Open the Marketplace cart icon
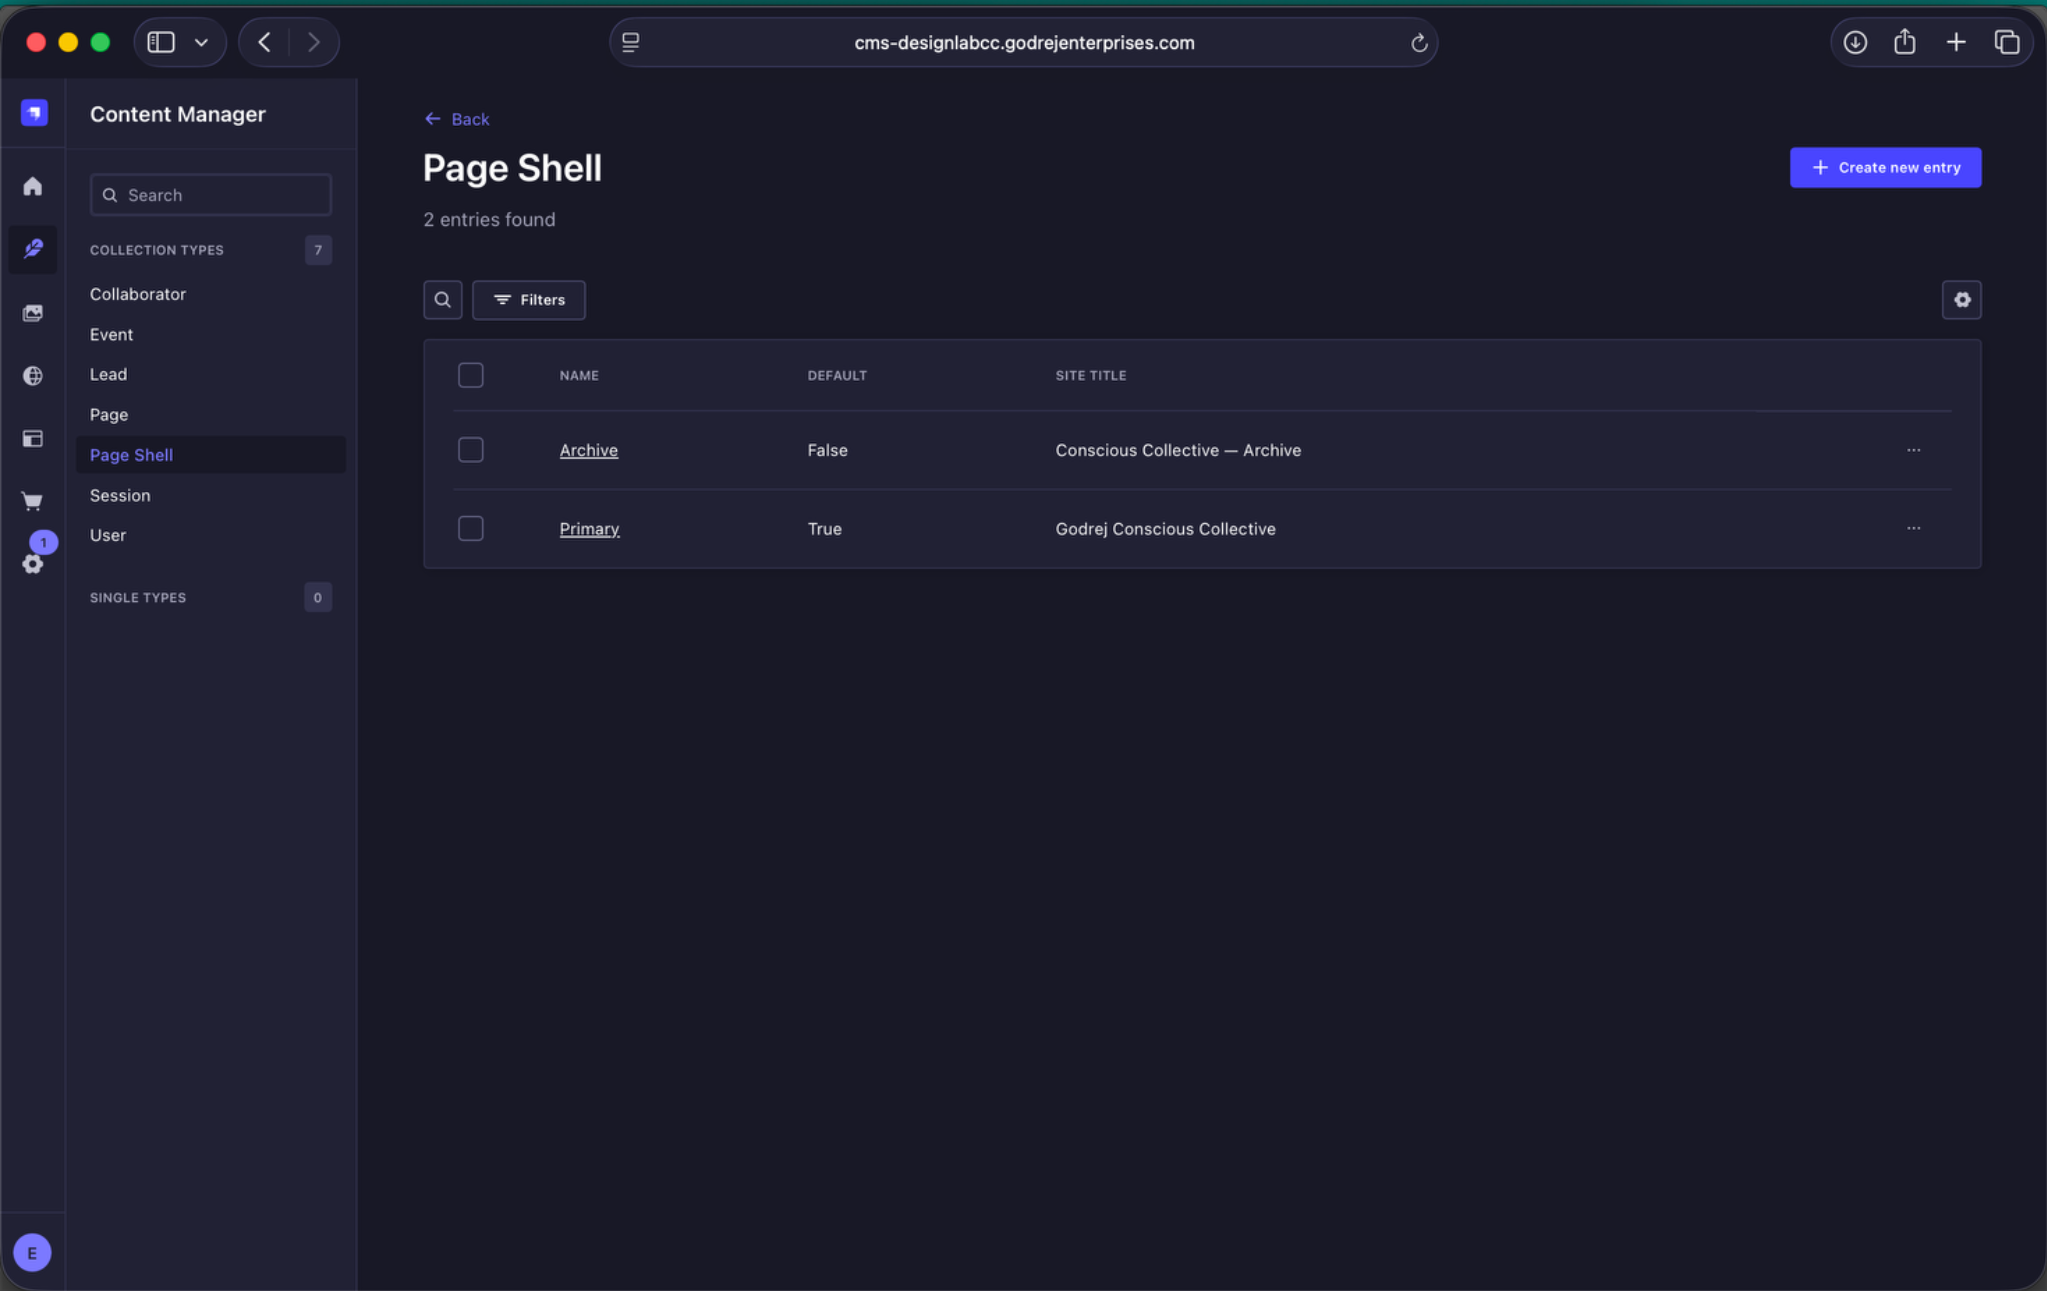 (33, 501)
